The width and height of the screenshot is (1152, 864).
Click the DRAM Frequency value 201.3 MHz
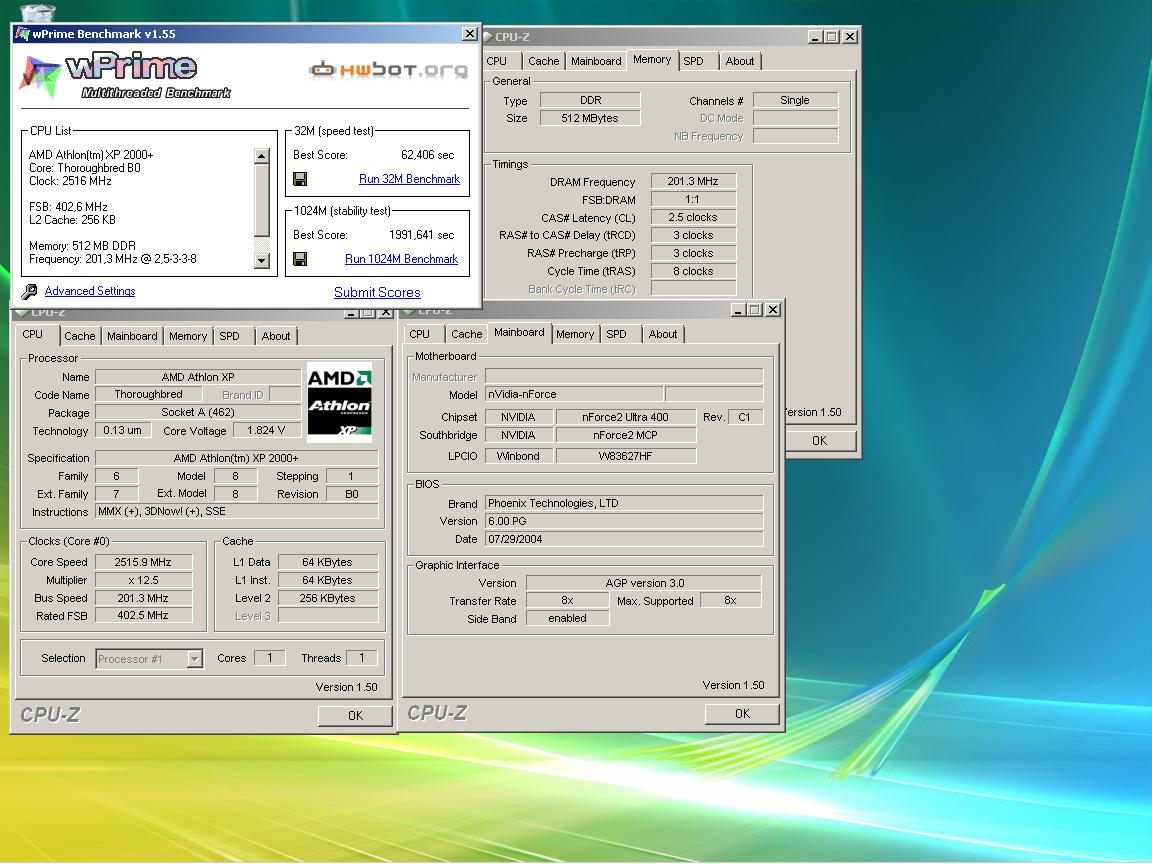tap(693, 181)
